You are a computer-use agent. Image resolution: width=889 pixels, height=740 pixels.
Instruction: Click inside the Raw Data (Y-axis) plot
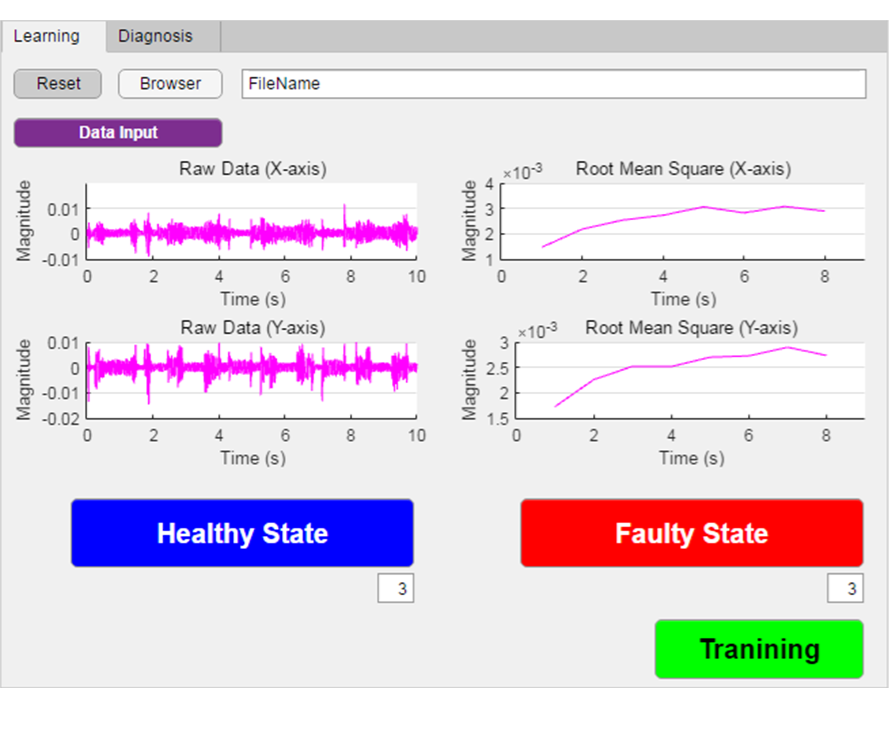(251, 380)
